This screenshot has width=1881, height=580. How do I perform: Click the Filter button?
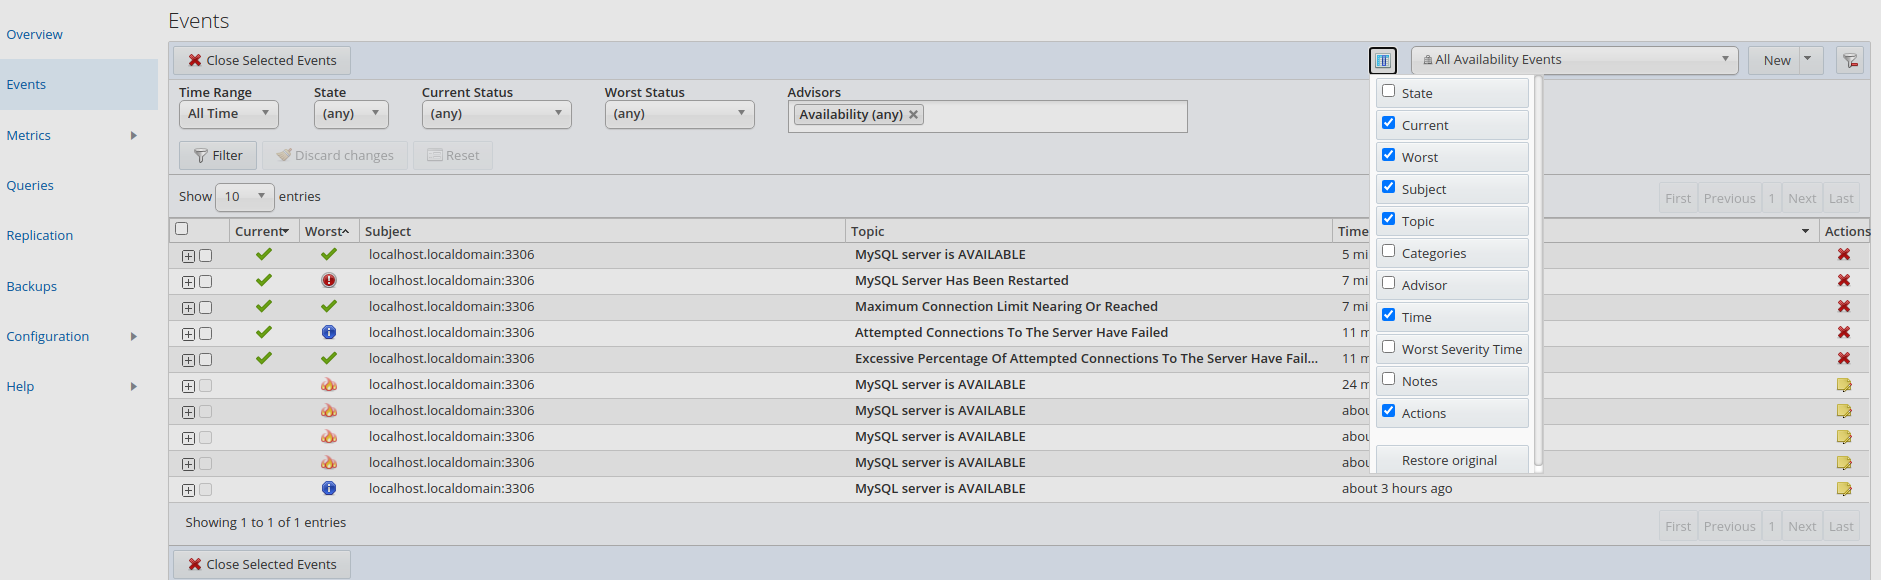(x=218, y=155)
